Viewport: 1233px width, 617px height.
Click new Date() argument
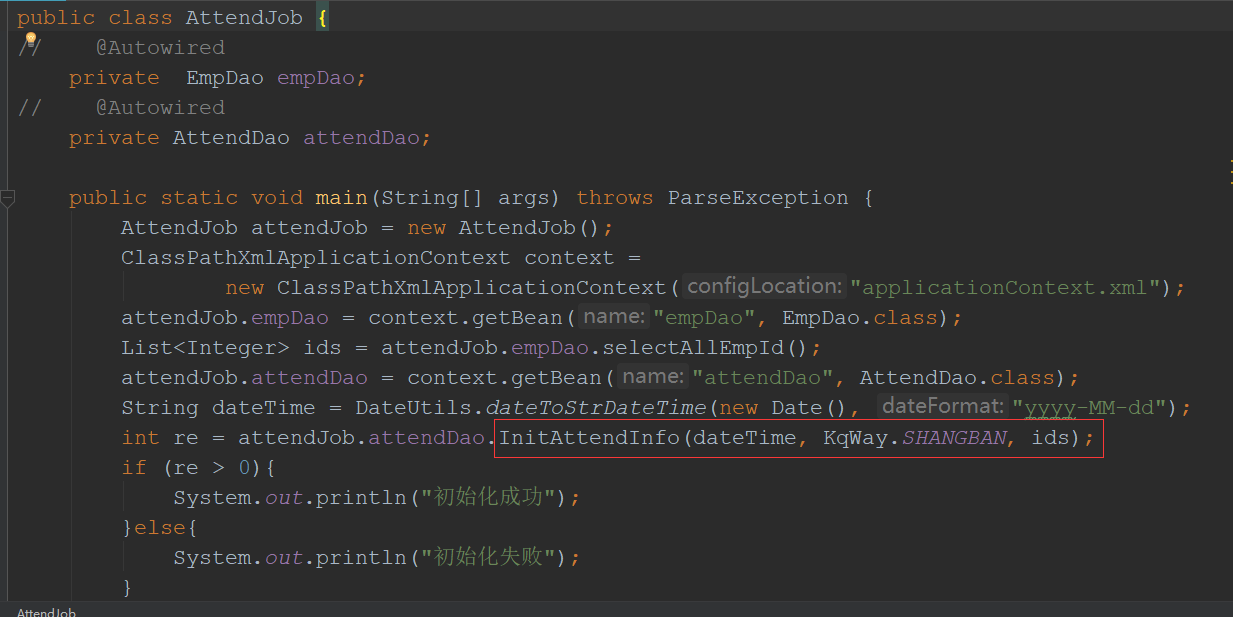(x=784, y=408)
